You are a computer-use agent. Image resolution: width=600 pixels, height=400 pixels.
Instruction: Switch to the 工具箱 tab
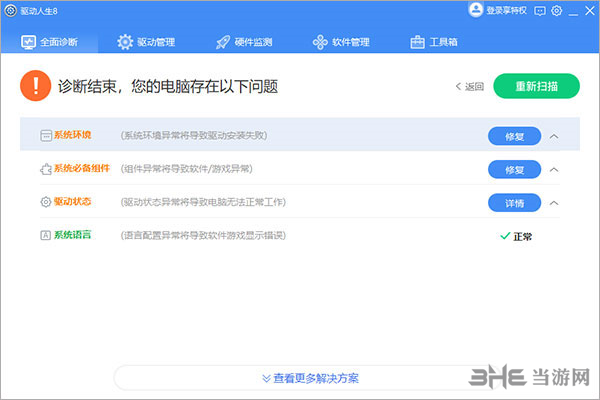pyautogui.click(x=434, y=42)
